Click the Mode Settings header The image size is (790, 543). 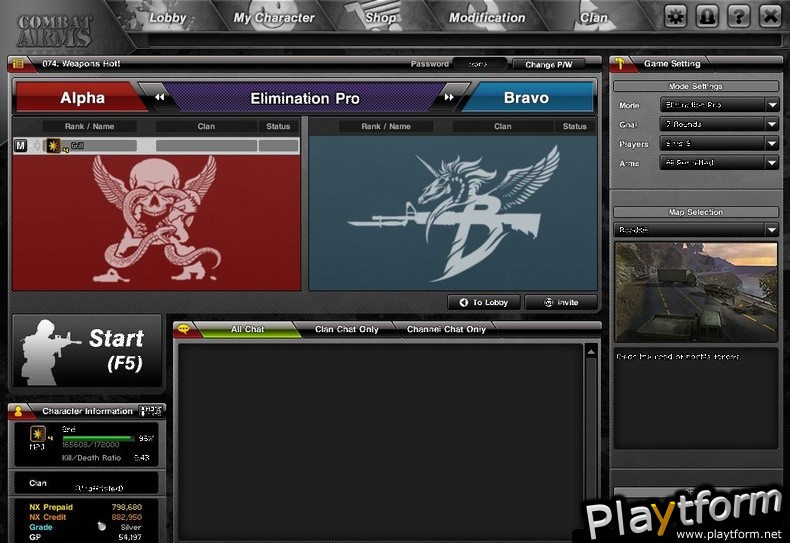click(696, 86)
